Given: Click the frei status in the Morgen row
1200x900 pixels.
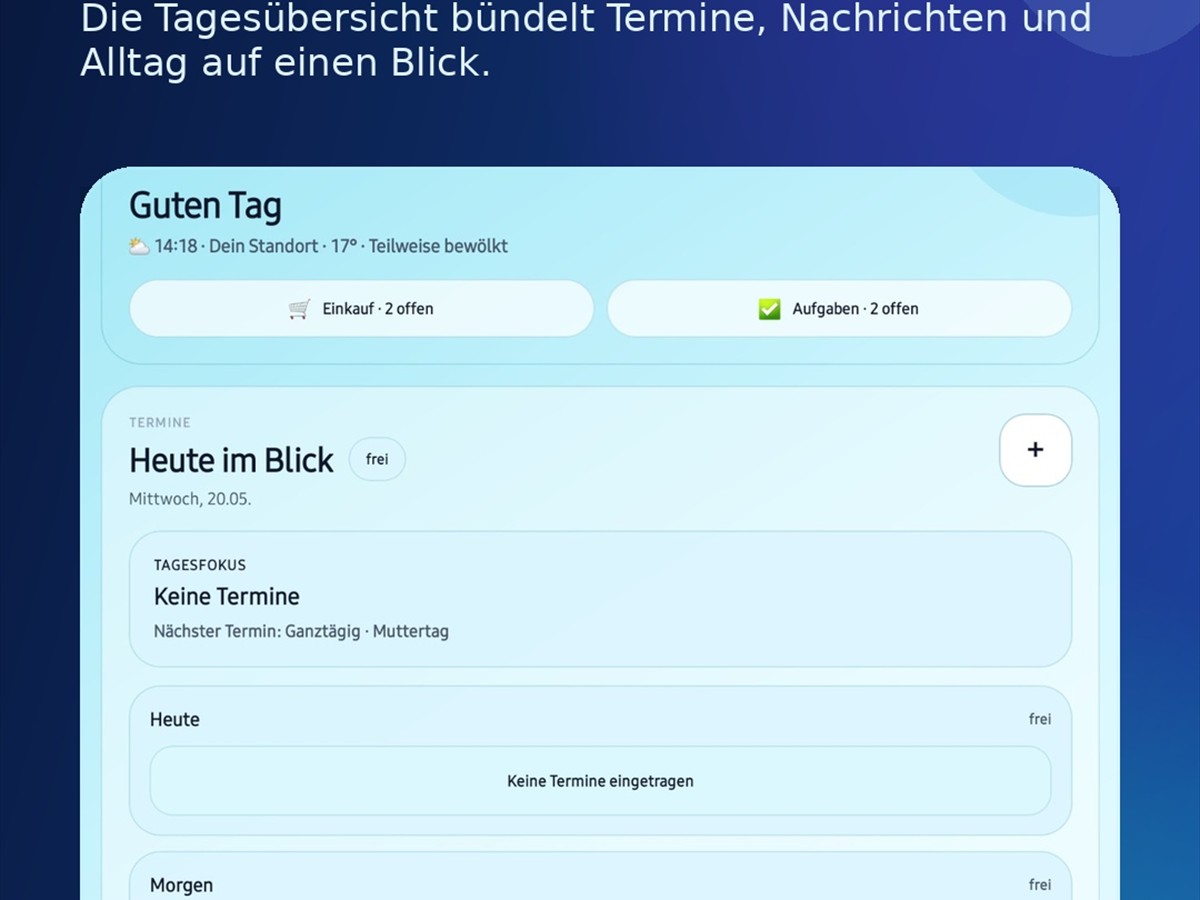Looking at the screenshot, I should coord(1040,885).
